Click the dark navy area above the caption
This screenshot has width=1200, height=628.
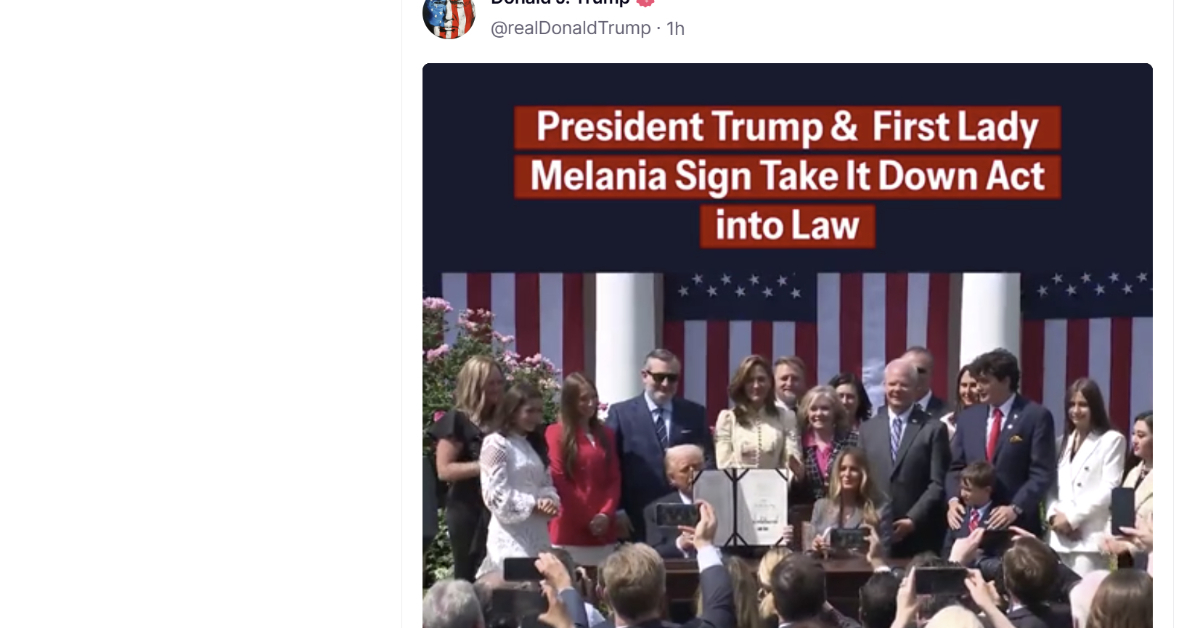pos(787,84)
